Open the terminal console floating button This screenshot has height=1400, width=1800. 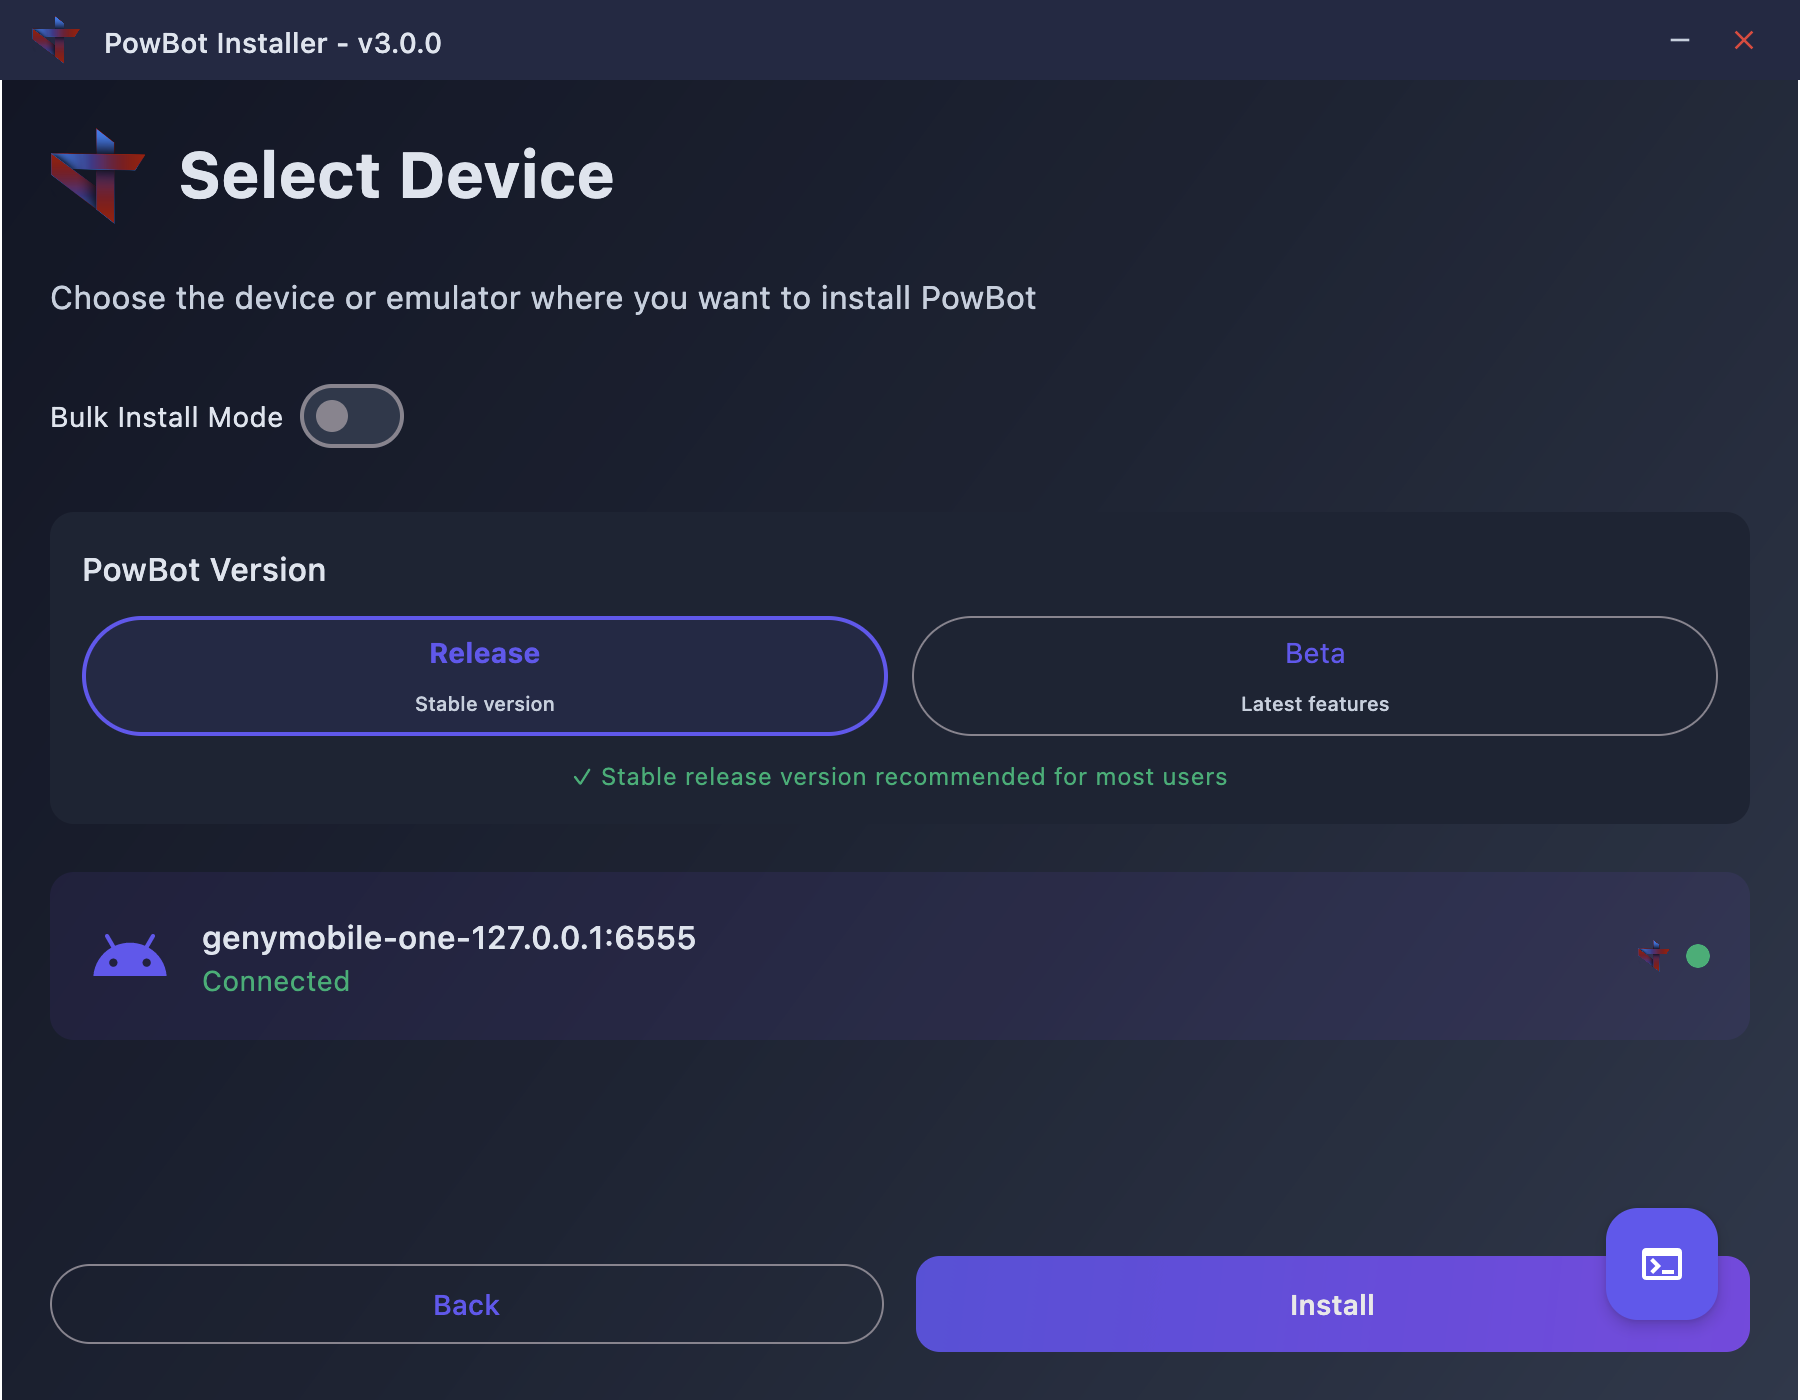[1661, 1264]
